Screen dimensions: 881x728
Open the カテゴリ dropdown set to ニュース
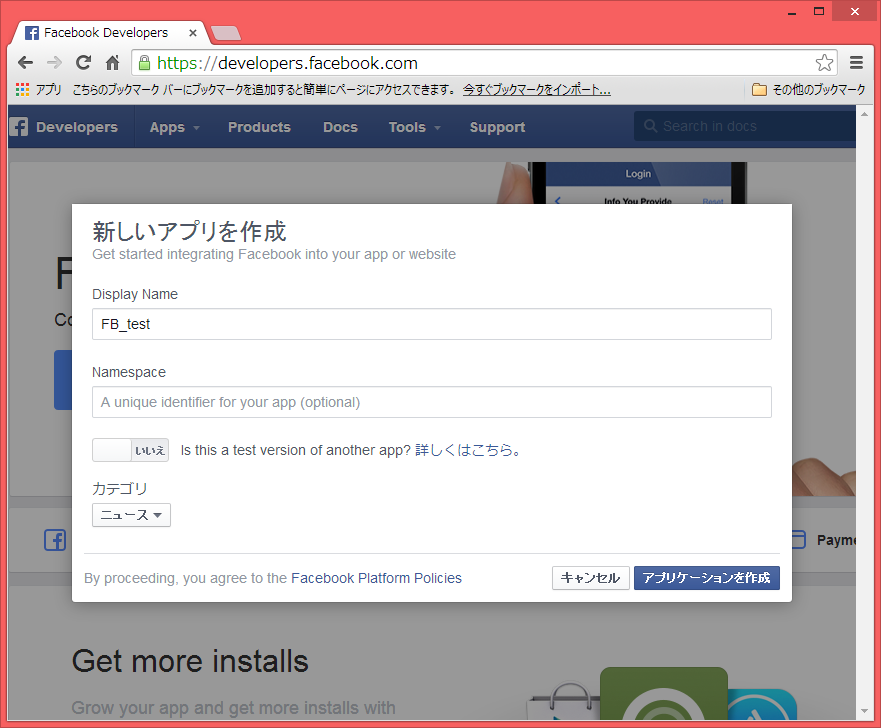[x=131, y=515]
